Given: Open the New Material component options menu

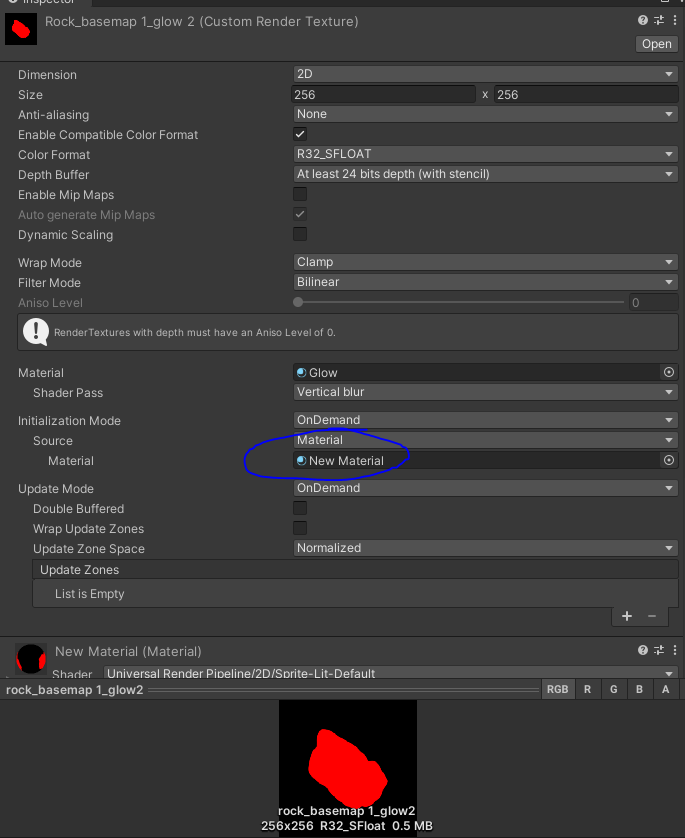Looking at the screenshot, I should click(673, 651).
